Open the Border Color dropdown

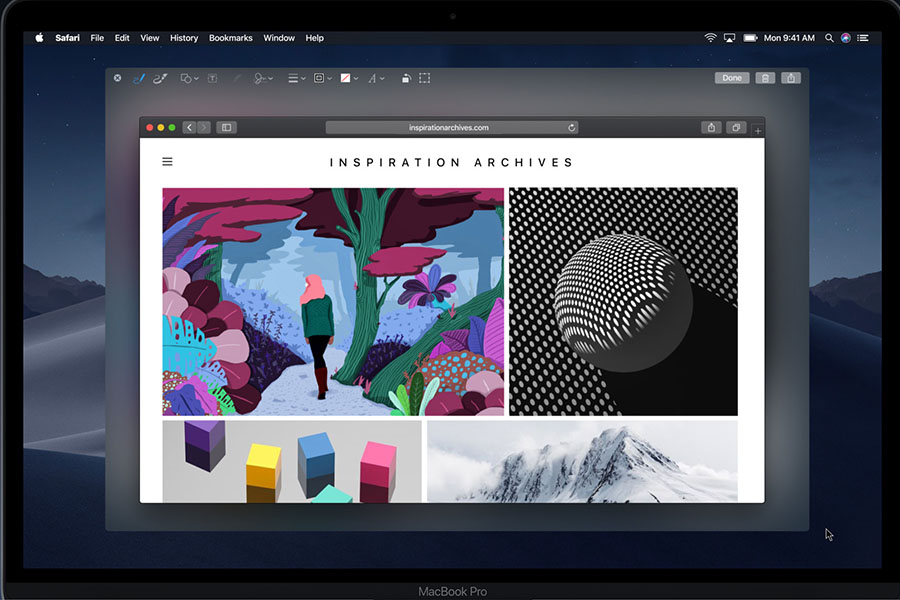(323, 78)
